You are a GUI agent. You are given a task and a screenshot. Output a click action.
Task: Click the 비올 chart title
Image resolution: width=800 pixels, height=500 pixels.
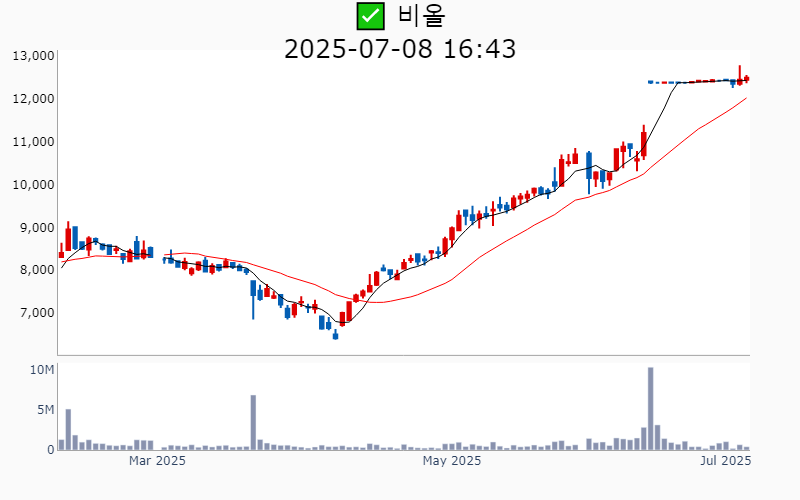coord(421,16)
